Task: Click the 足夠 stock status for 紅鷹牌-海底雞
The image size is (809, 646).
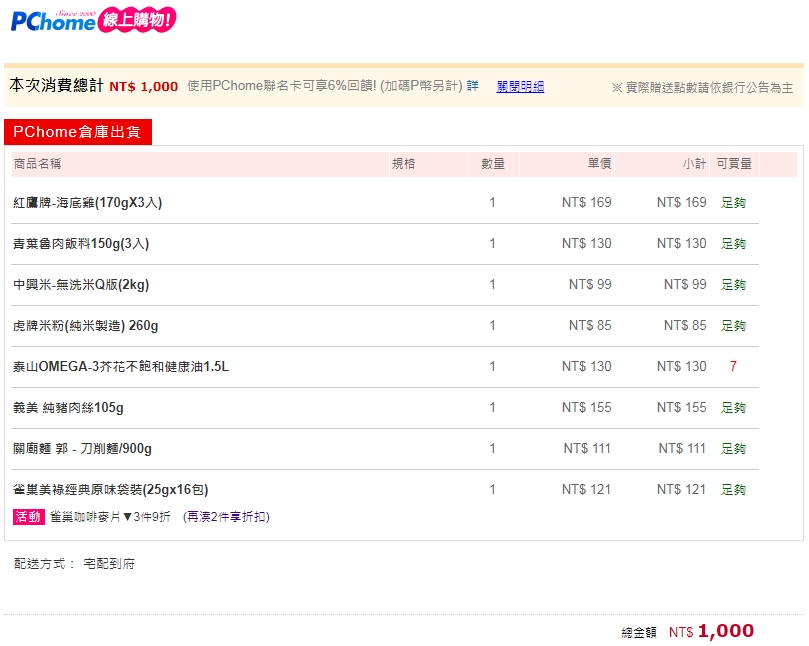Action: (x=733, y=202)
